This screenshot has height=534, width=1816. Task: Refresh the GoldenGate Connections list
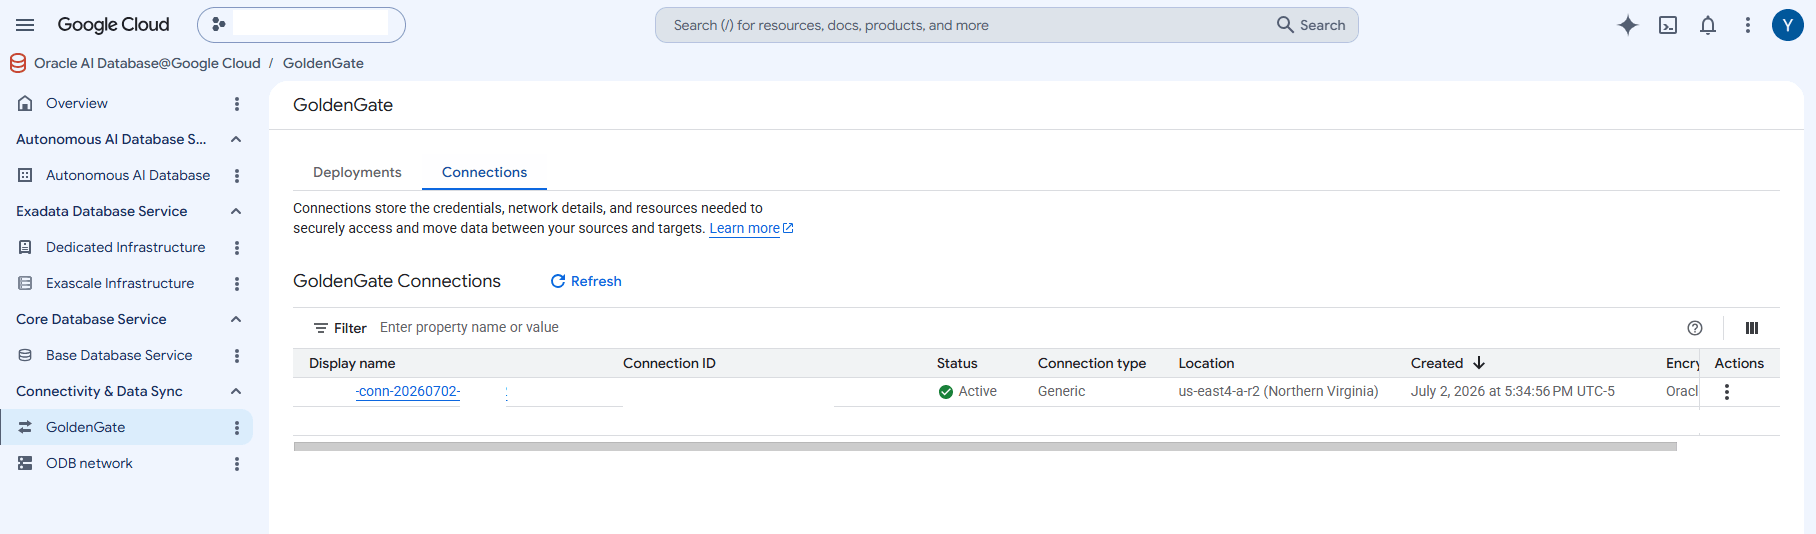click(x=586, y=281)
